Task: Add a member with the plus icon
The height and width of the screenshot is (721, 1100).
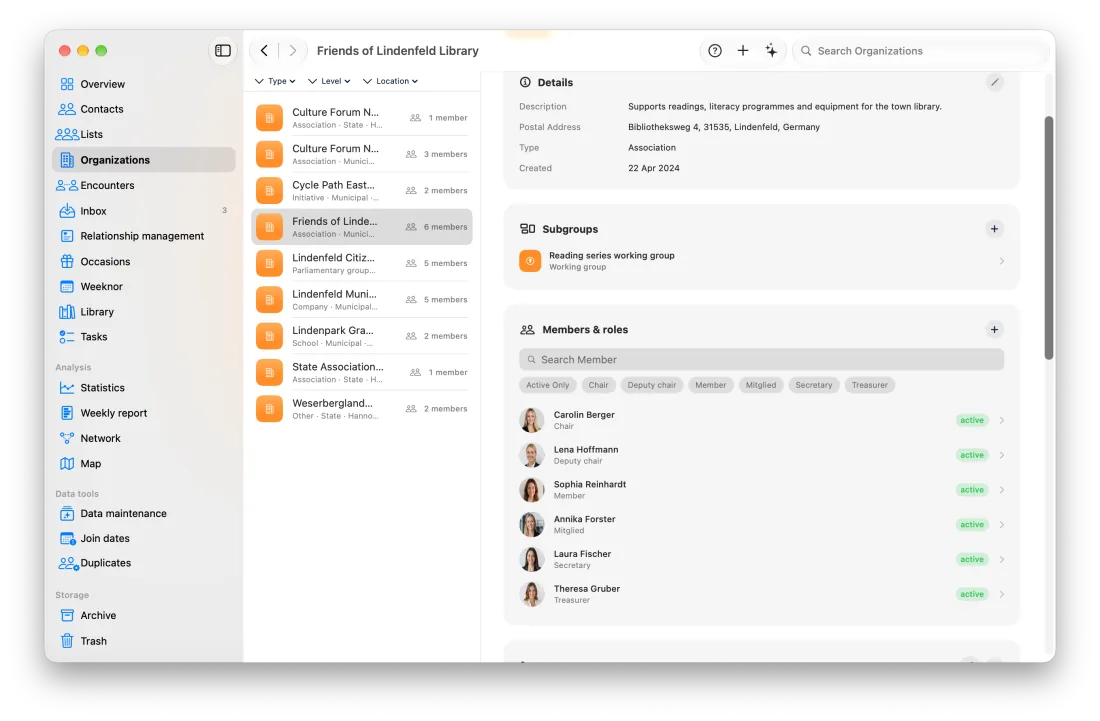Action: 994,330
